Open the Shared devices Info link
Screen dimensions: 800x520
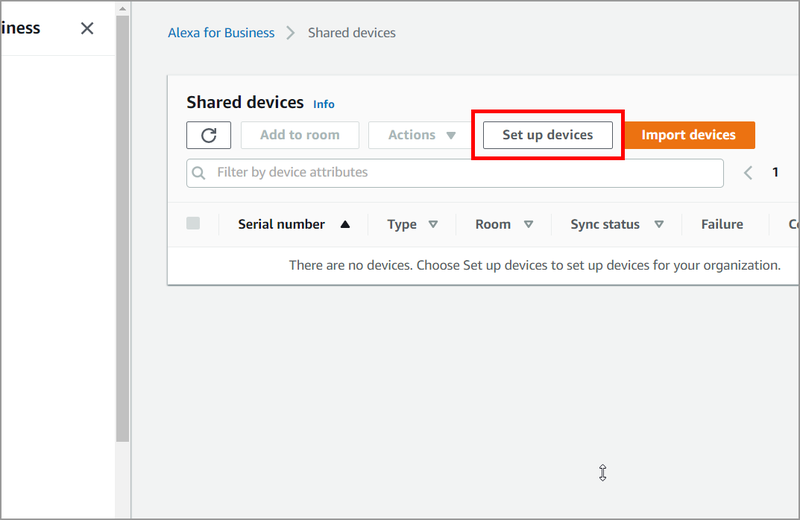pos(324,104)
